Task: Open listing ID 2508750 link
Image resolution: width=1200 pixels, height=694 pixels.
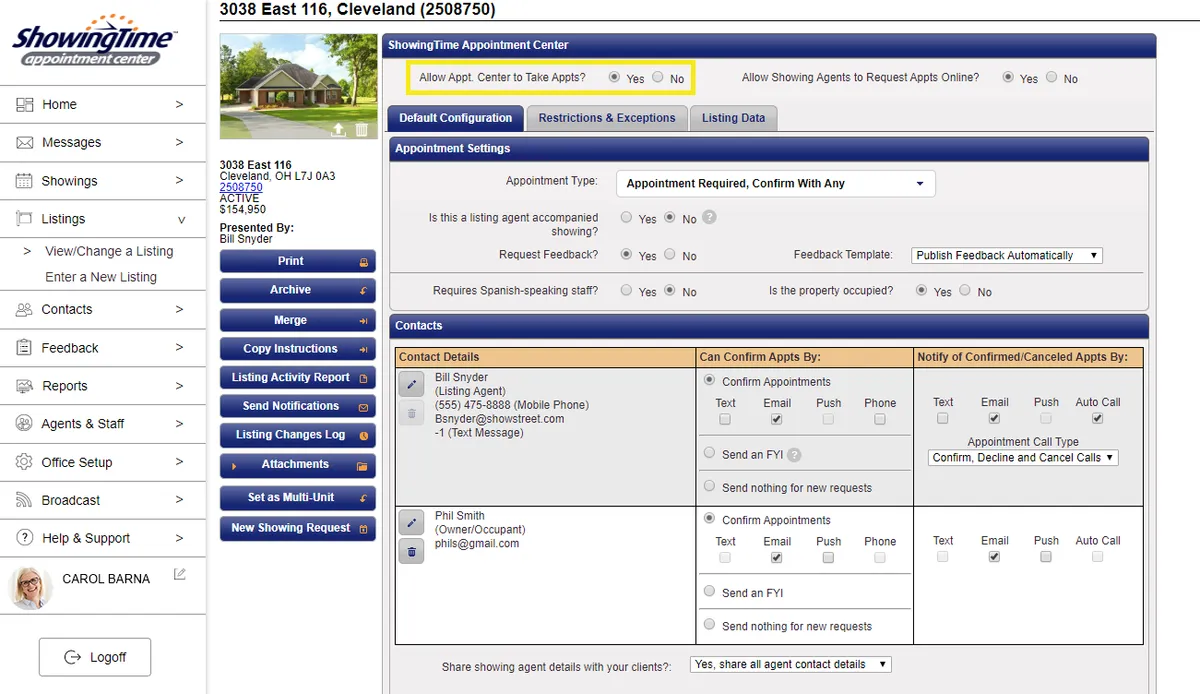Action: 241,187
